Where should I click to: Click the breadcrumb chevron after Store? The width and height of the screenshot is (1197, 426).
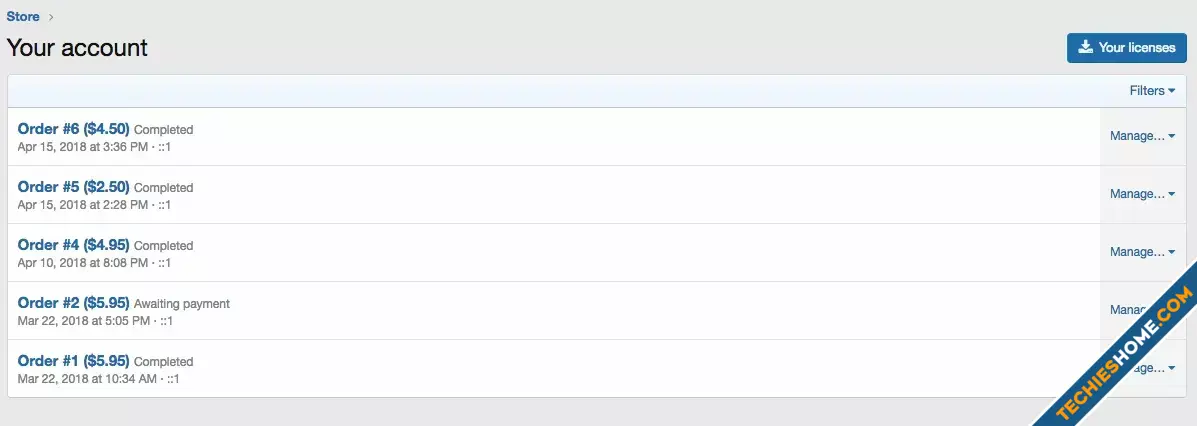click(51, 17)
